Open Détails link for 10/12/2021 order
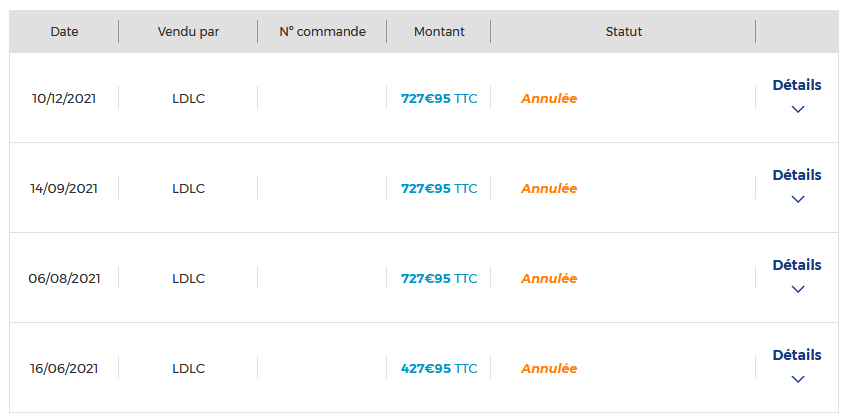Image resolution: width=841 pixels, height=414 pixels. click(797, 85)
